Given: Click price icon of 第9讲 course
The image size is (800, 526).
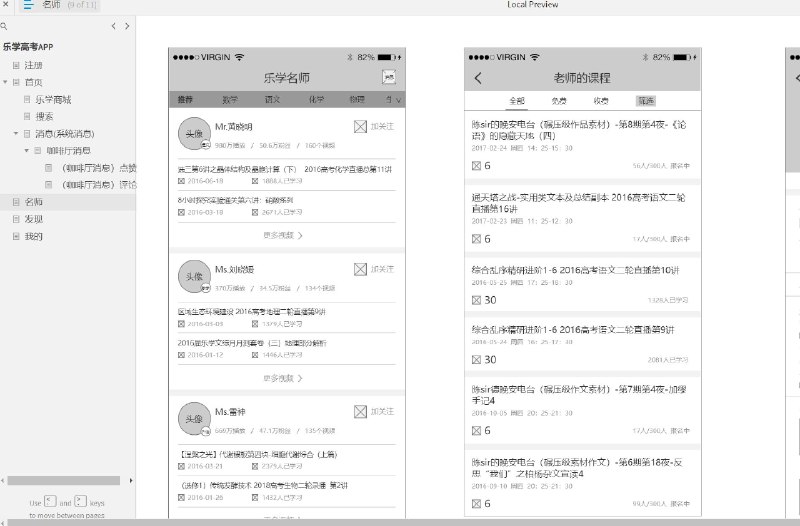Looking at the screenshot, I should [477, 360].
